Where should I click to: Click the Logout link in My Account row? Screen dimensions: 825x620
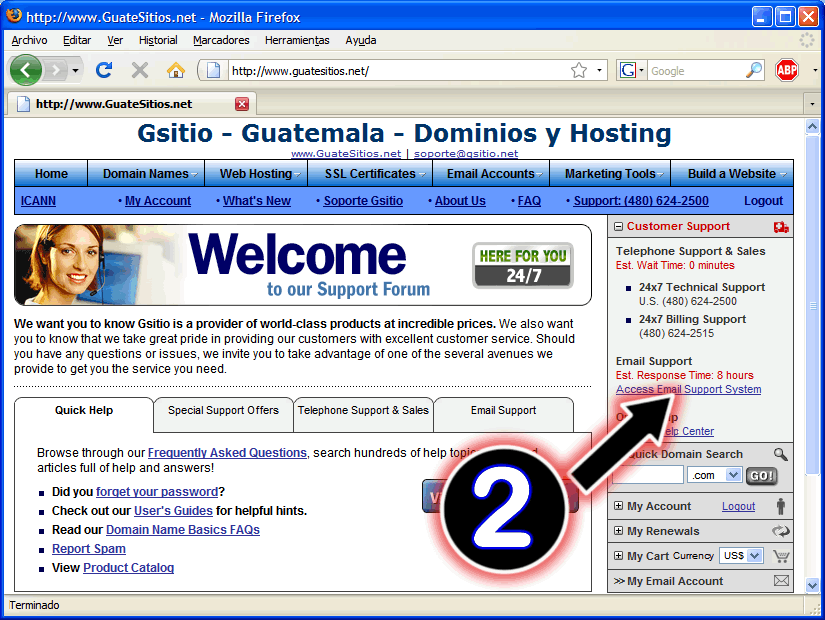click(738, 506)
